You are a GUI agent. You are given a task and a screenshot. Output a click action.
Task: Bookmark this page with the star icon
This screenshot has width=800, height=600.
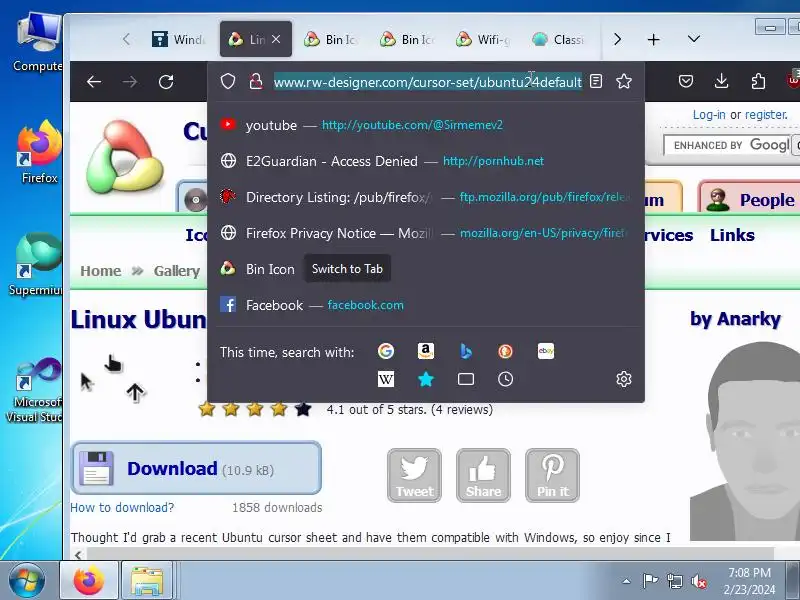[x=624, y=81]
